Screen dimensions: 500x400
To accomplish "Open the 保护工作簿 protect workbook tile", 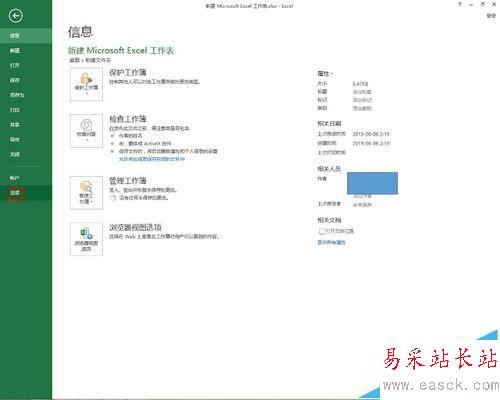I will [x=86, y=84].
